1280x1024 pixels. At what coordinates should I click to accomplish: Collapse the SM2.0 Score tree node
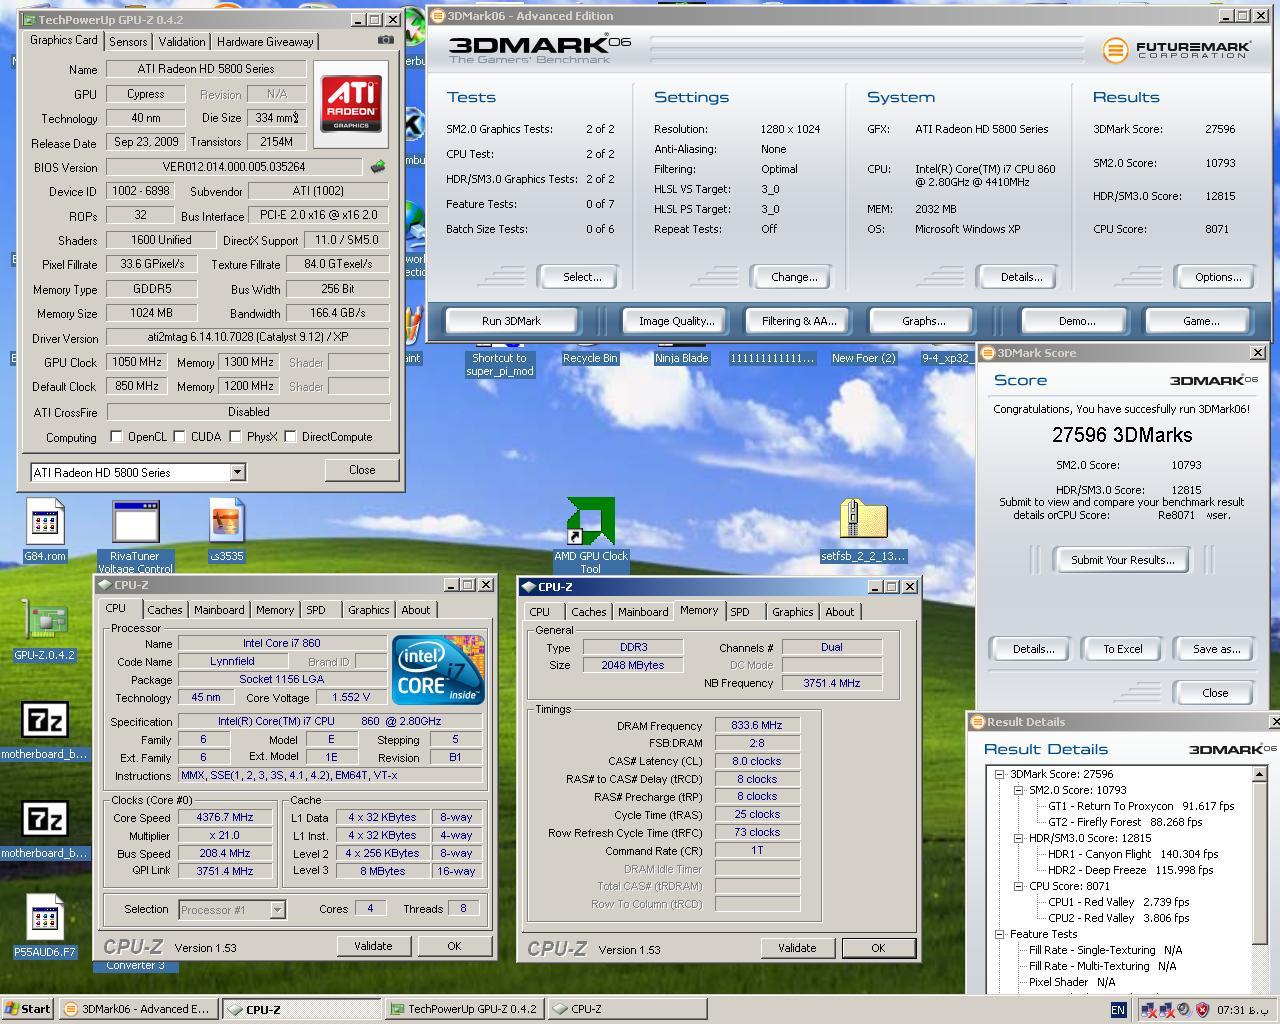click(x=1018, y=790)
